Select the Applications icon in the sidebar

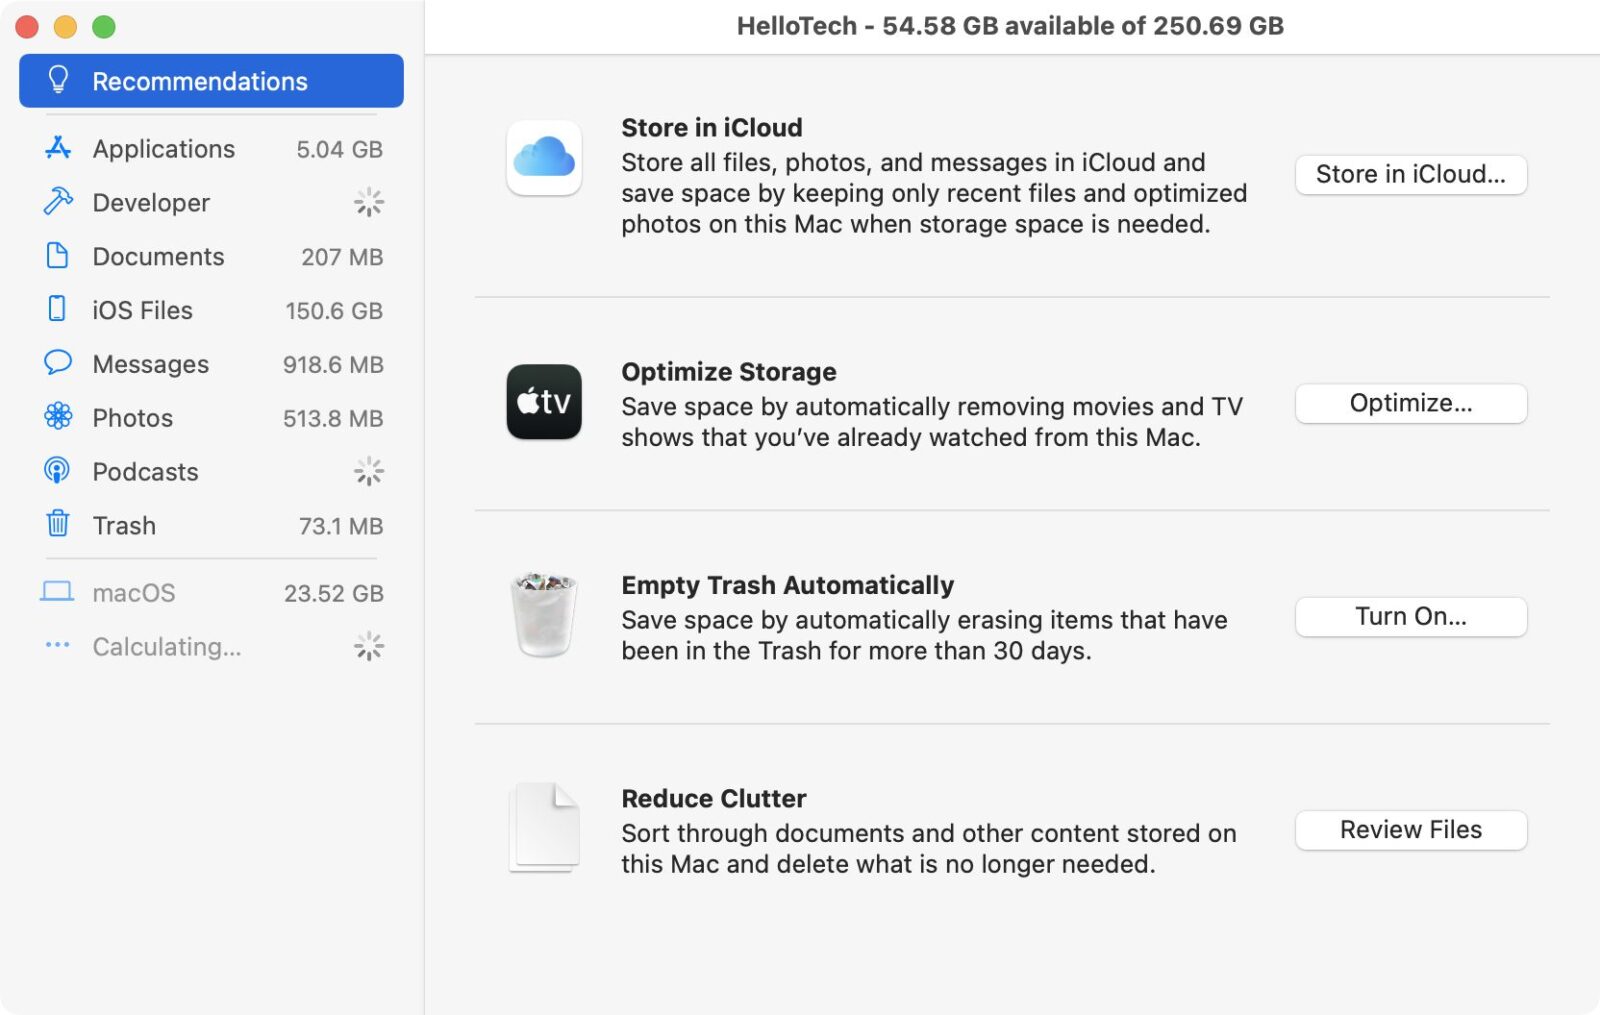point(58,148)
